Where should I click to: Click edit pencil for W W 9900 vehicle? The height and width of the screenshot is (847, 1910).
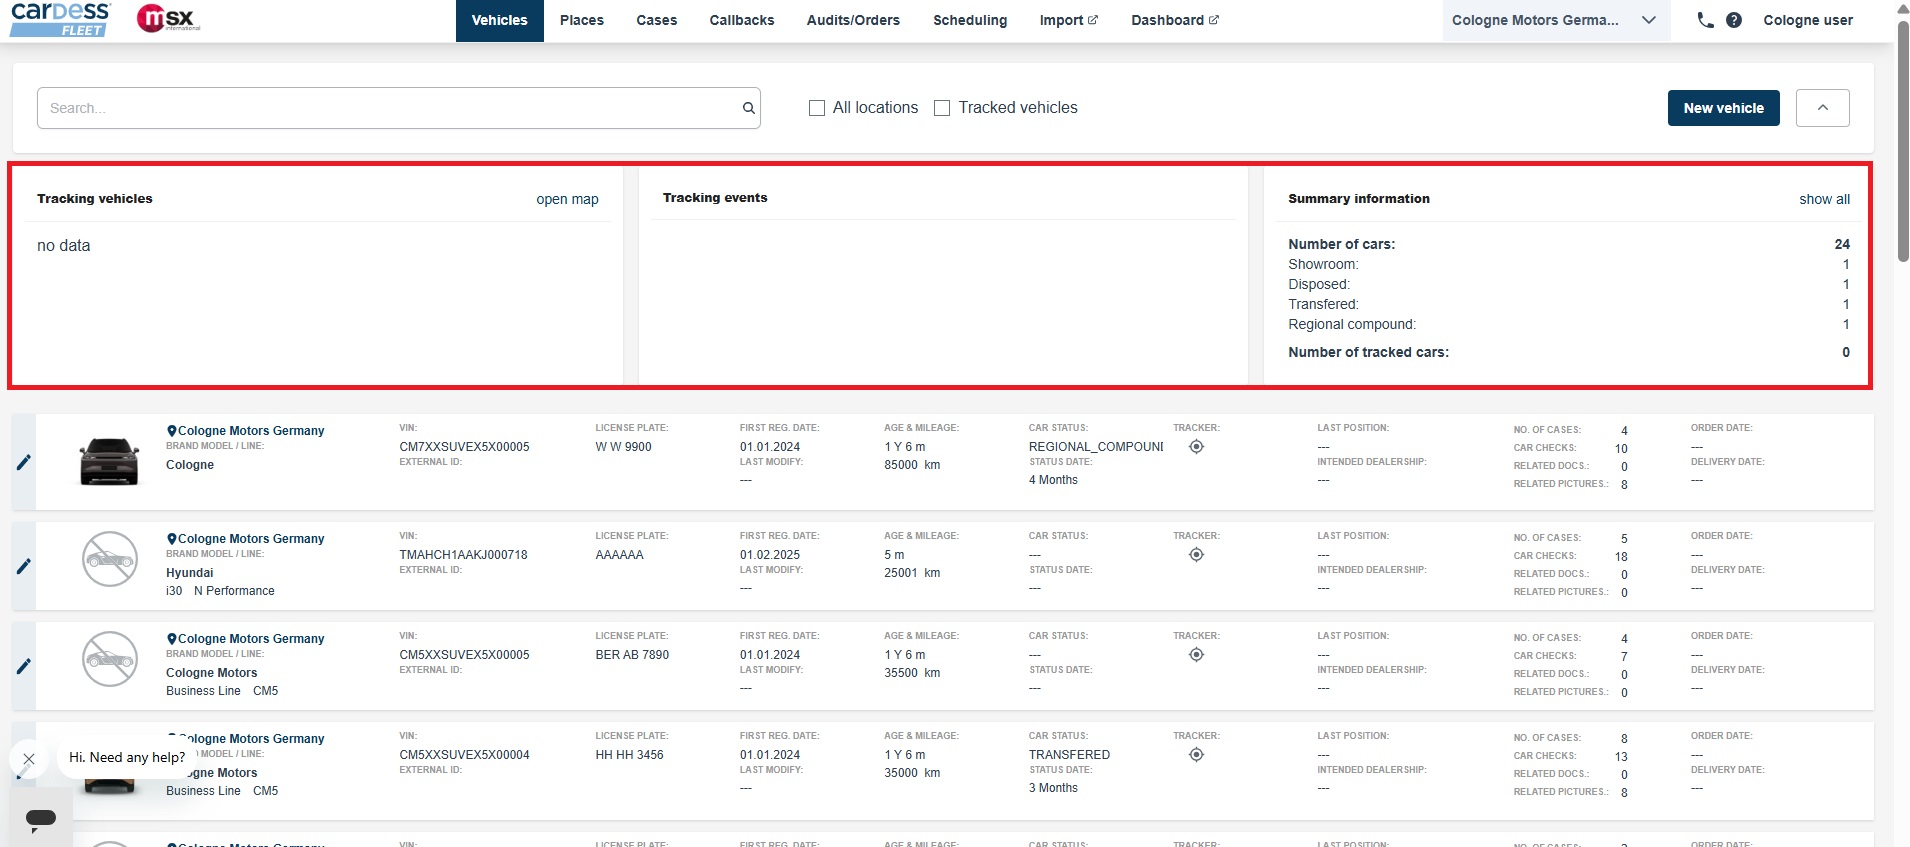click(x=24, y=462)
